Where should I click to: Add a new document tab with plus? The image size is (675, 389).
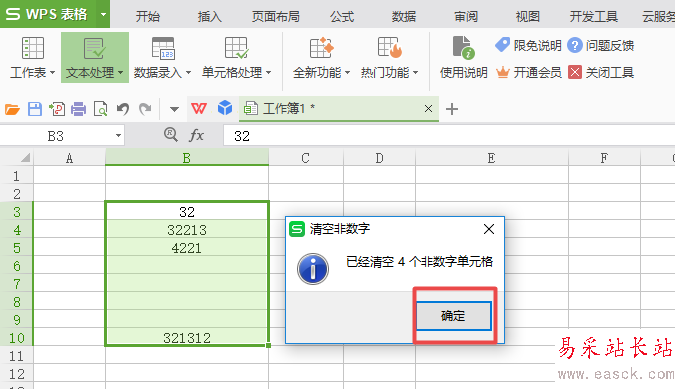(x=452, y=109)
